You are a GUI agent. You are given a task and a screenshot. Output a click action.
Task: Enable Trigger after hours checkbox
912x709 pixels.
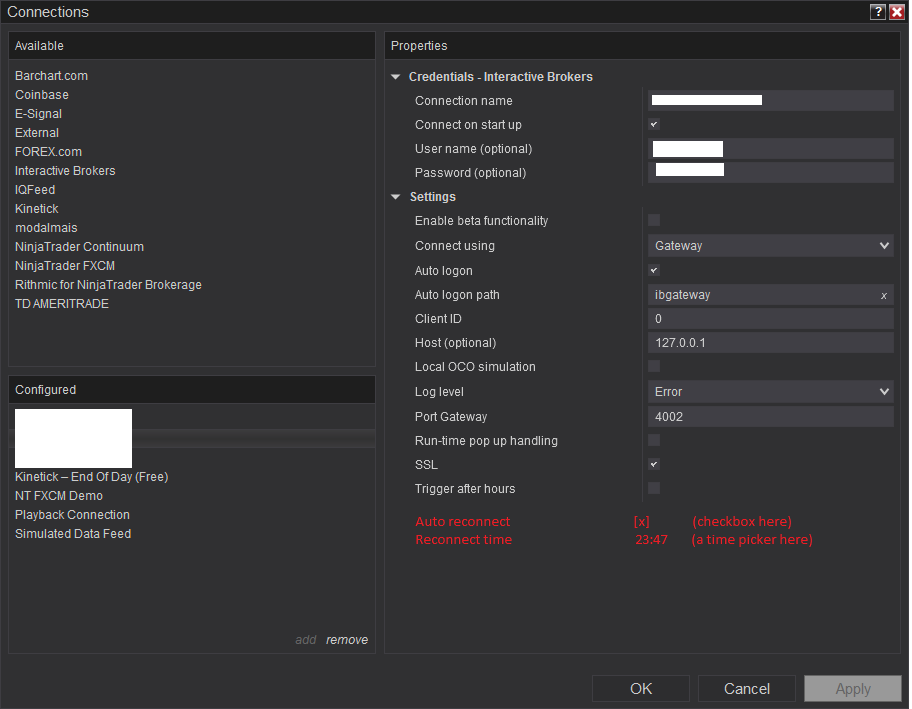654,488
